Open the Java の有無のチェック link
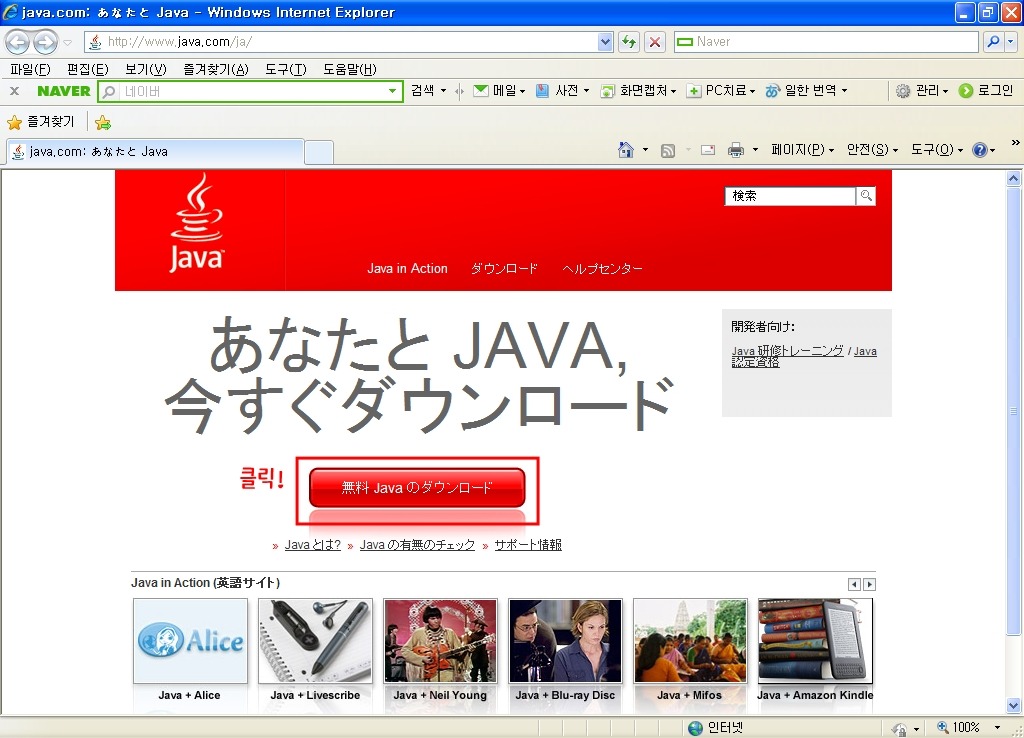 tap(417, 545)
